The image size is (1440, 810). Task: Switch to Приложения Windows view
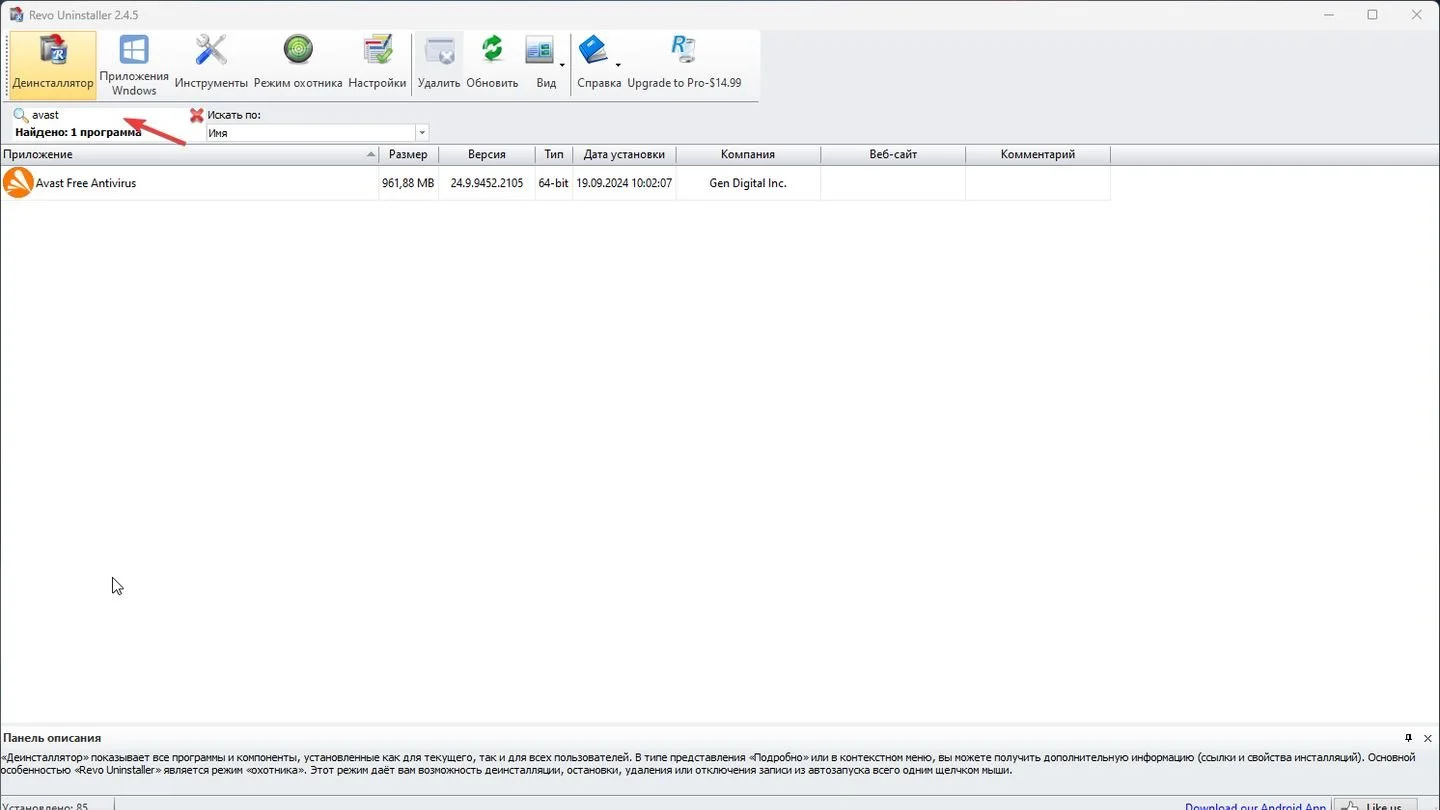coord(134,65)
